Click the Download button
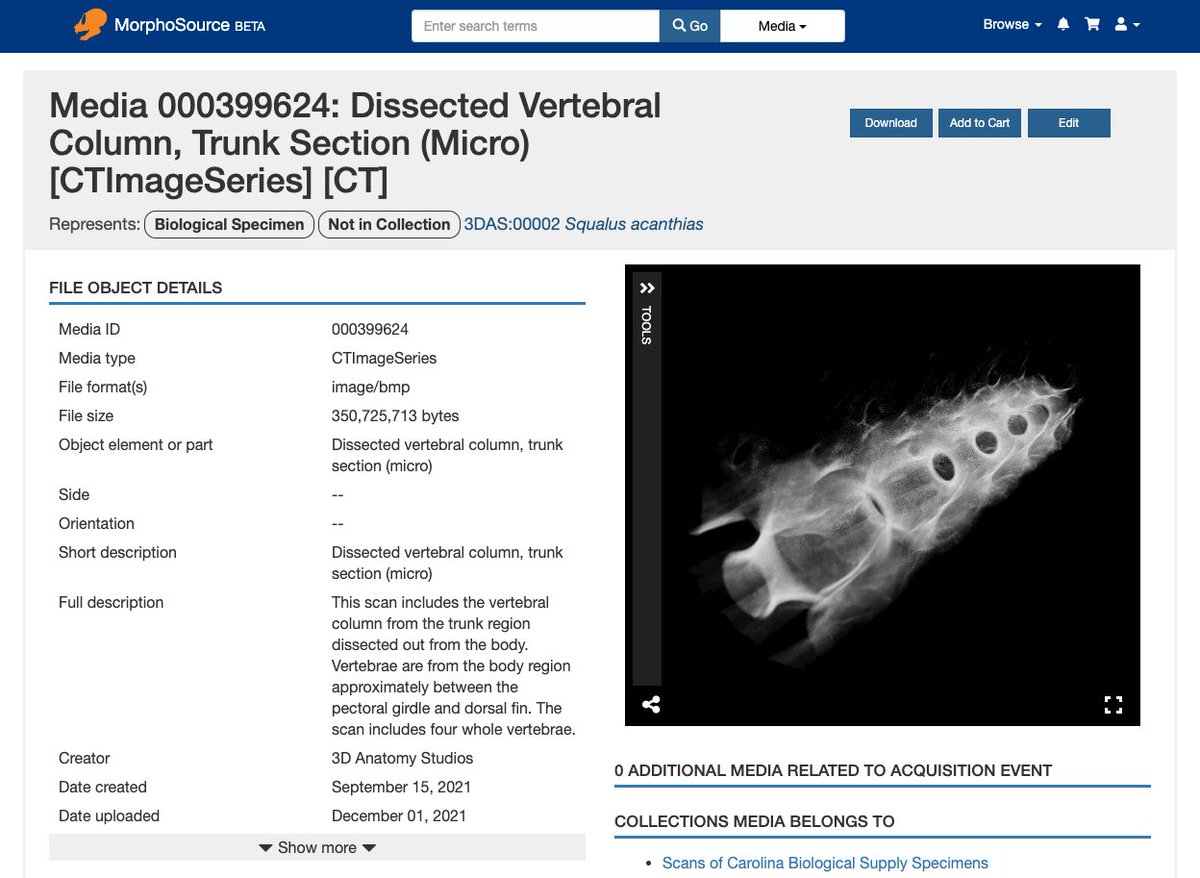 coord(891,123)
